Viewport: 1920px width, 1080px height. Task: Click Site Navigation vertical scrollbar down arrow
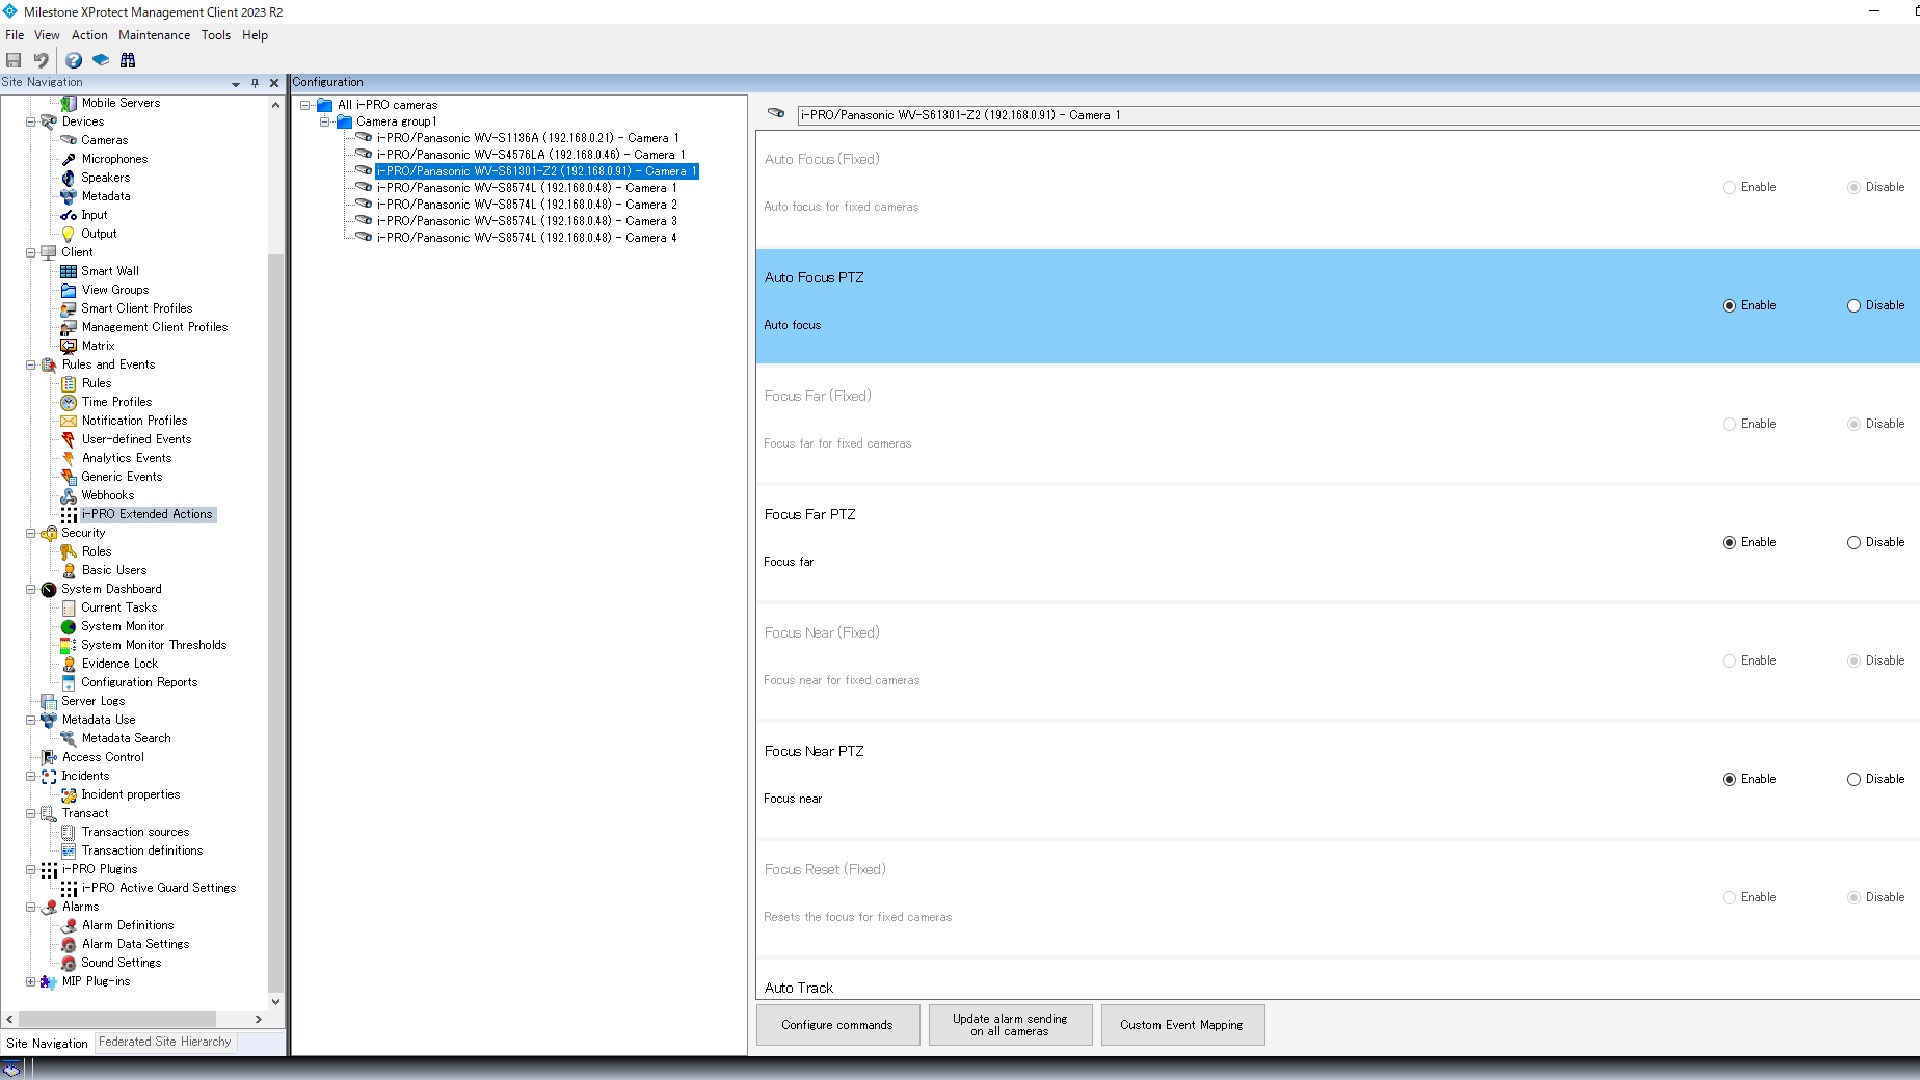[275, 1002]
